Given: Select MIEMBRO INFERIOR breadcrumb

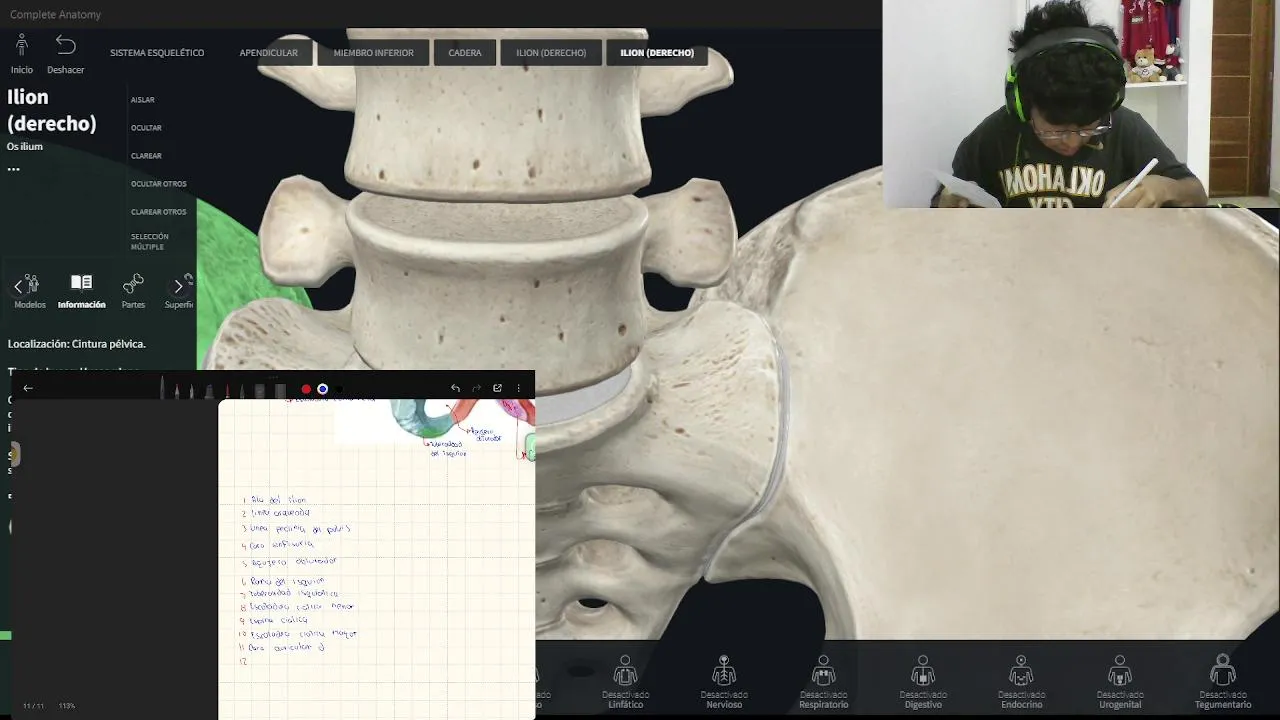Looking at the screenshot, I should pyautogui.click(x=373, y=53).
